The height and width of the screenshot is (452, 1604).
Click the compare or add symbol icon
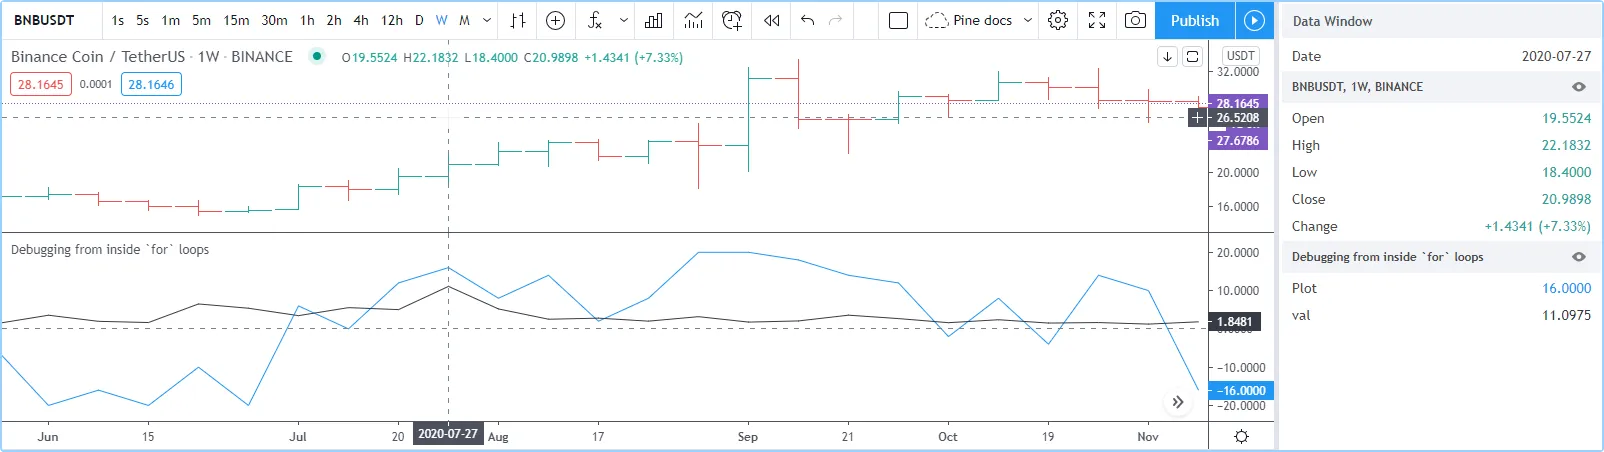tap(556, 20)
